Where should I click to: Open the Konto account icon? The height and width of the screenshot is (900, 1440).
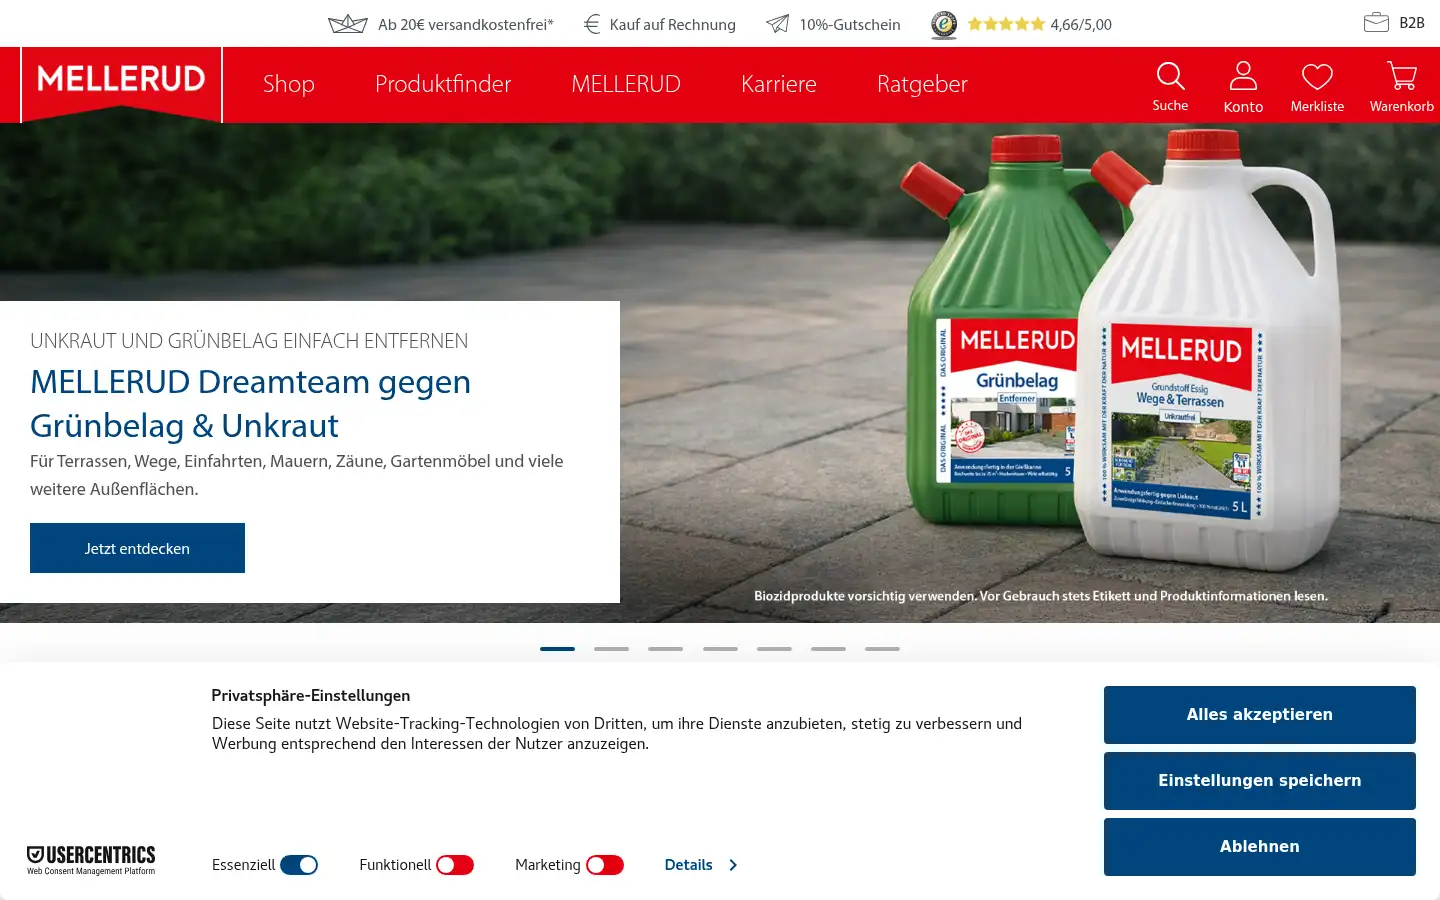tap(1243, 77)
